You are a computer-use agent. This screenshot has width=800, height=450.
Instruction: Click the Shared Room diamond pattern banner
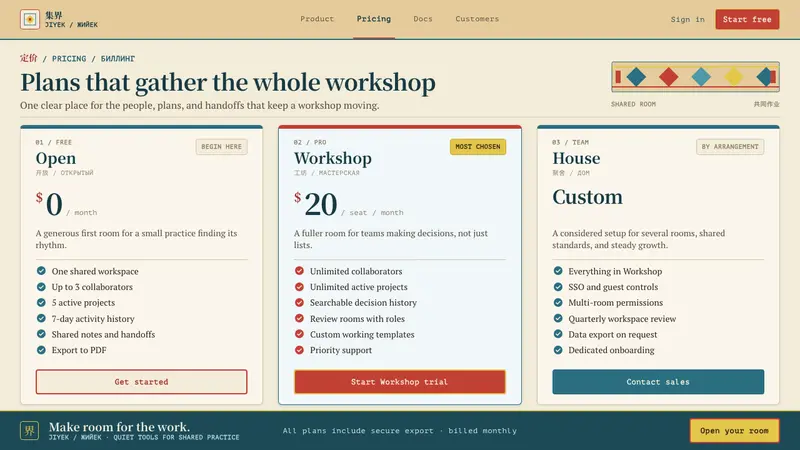coord(695,77)
